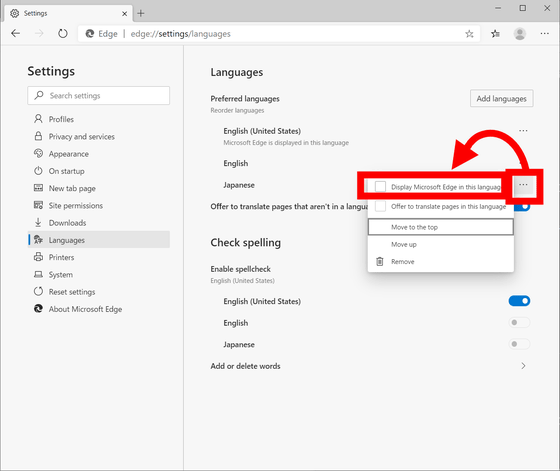Open Printers settings
Image resolution: width=560 pixels, height=471 pixels.
(99, 257)
